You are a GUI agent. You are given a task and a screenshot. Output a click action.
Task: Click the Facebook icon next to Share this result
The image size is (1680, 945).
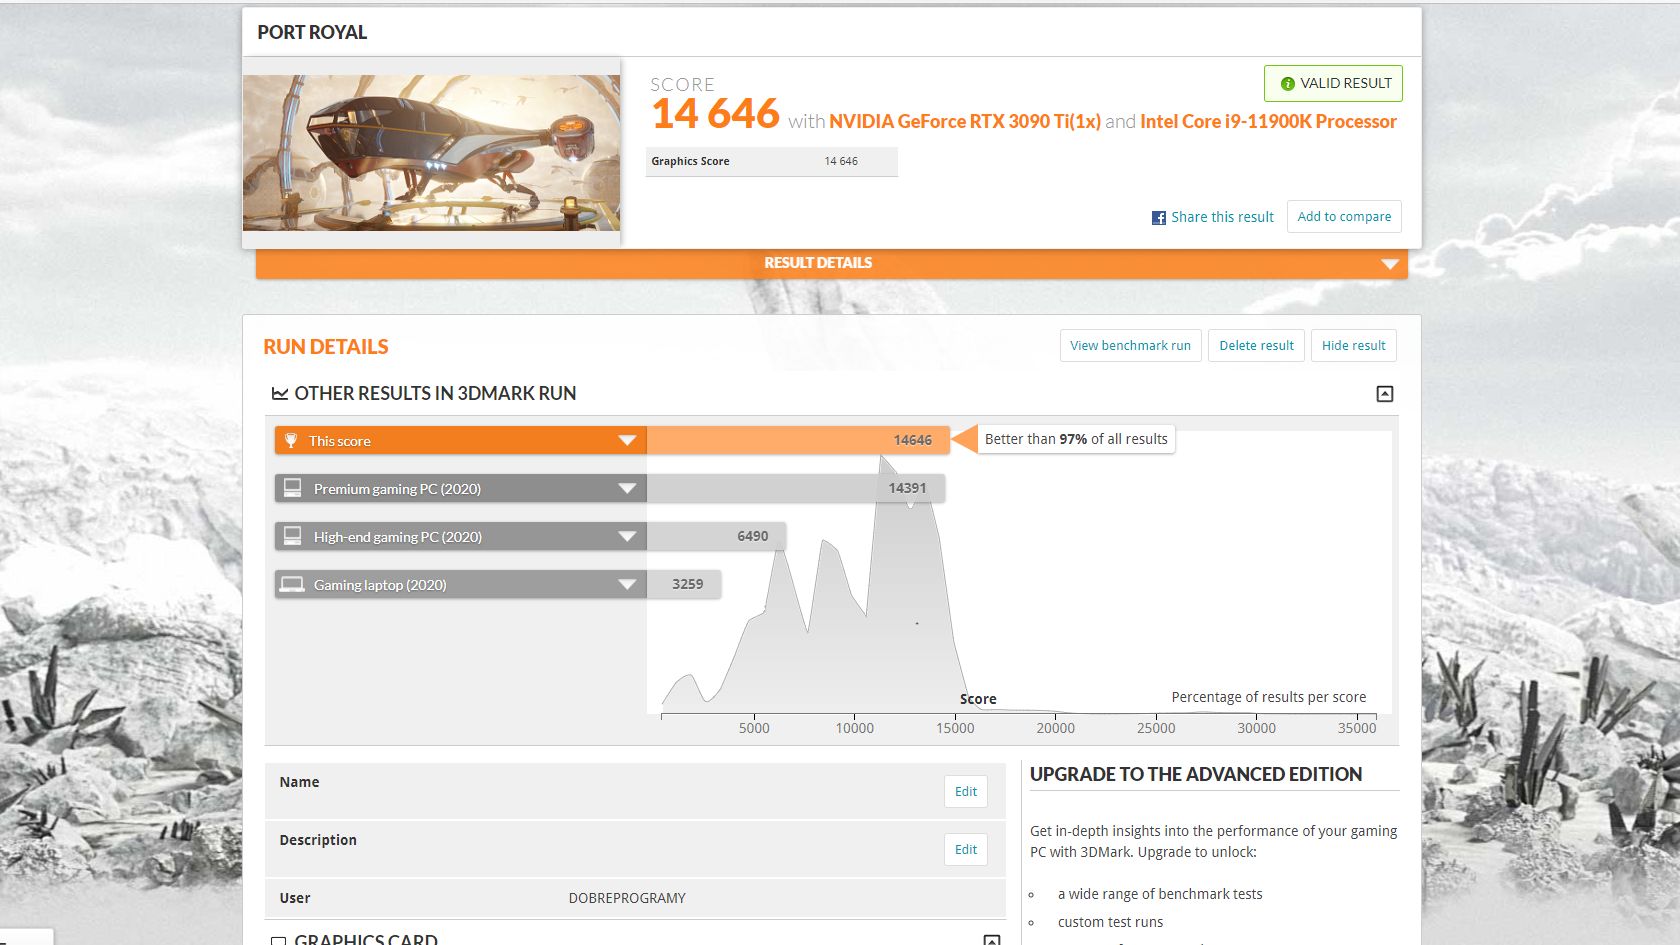1157,217
